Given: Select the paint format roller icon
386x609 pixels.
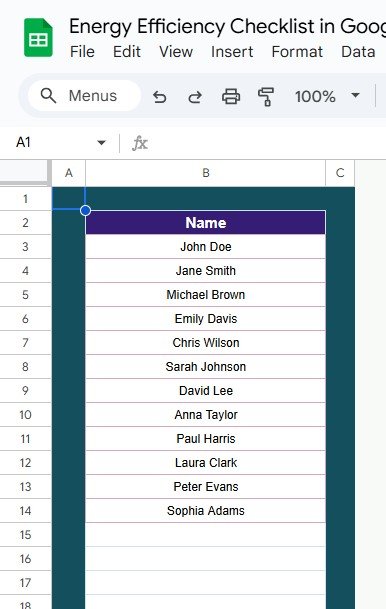Looking at the screenshot, I should 266,96.
